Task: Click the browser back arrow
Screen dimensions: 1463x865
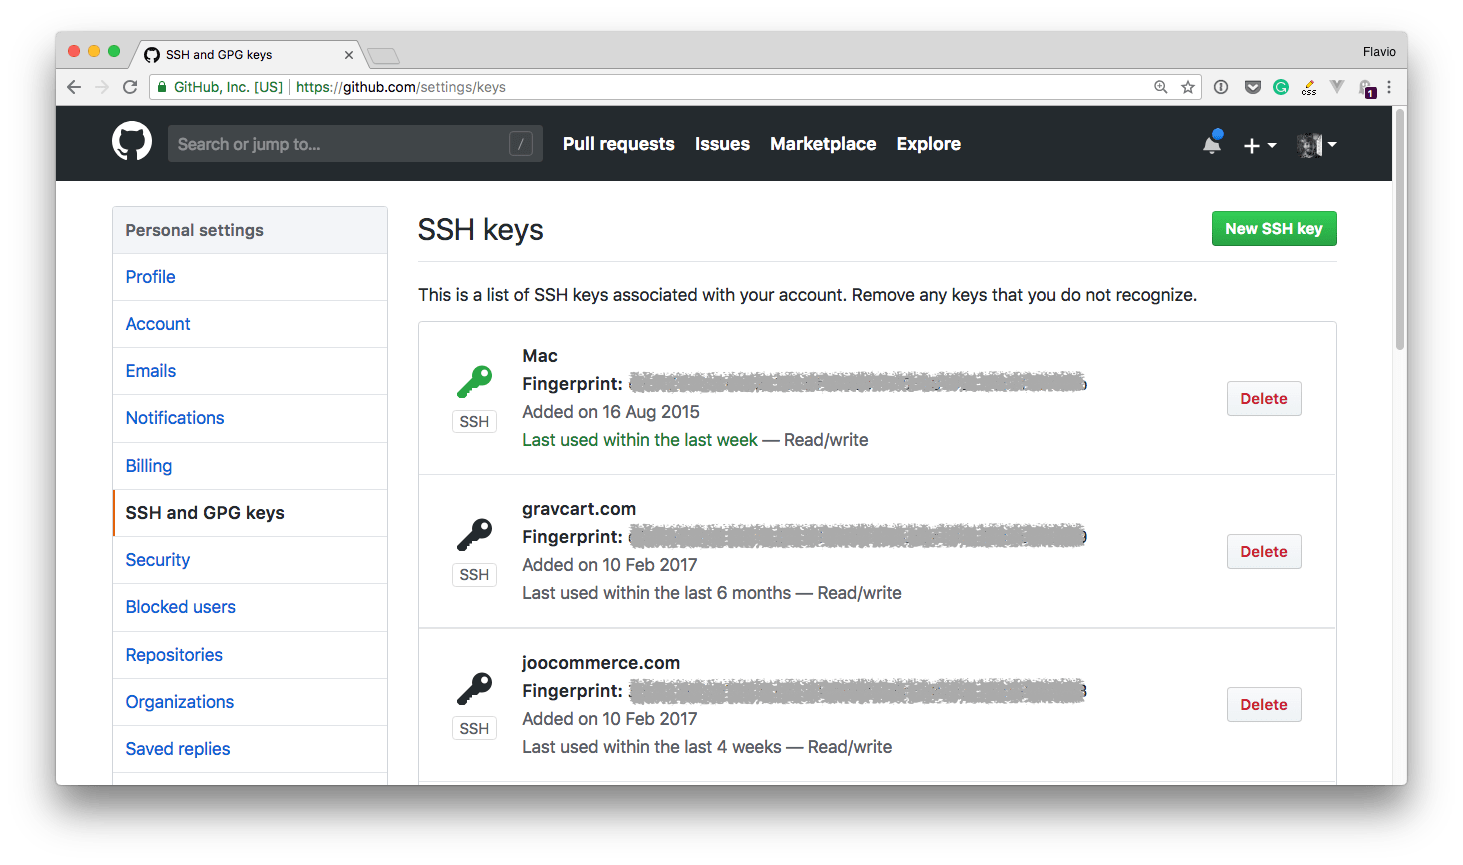Action: tap(74, 87)
